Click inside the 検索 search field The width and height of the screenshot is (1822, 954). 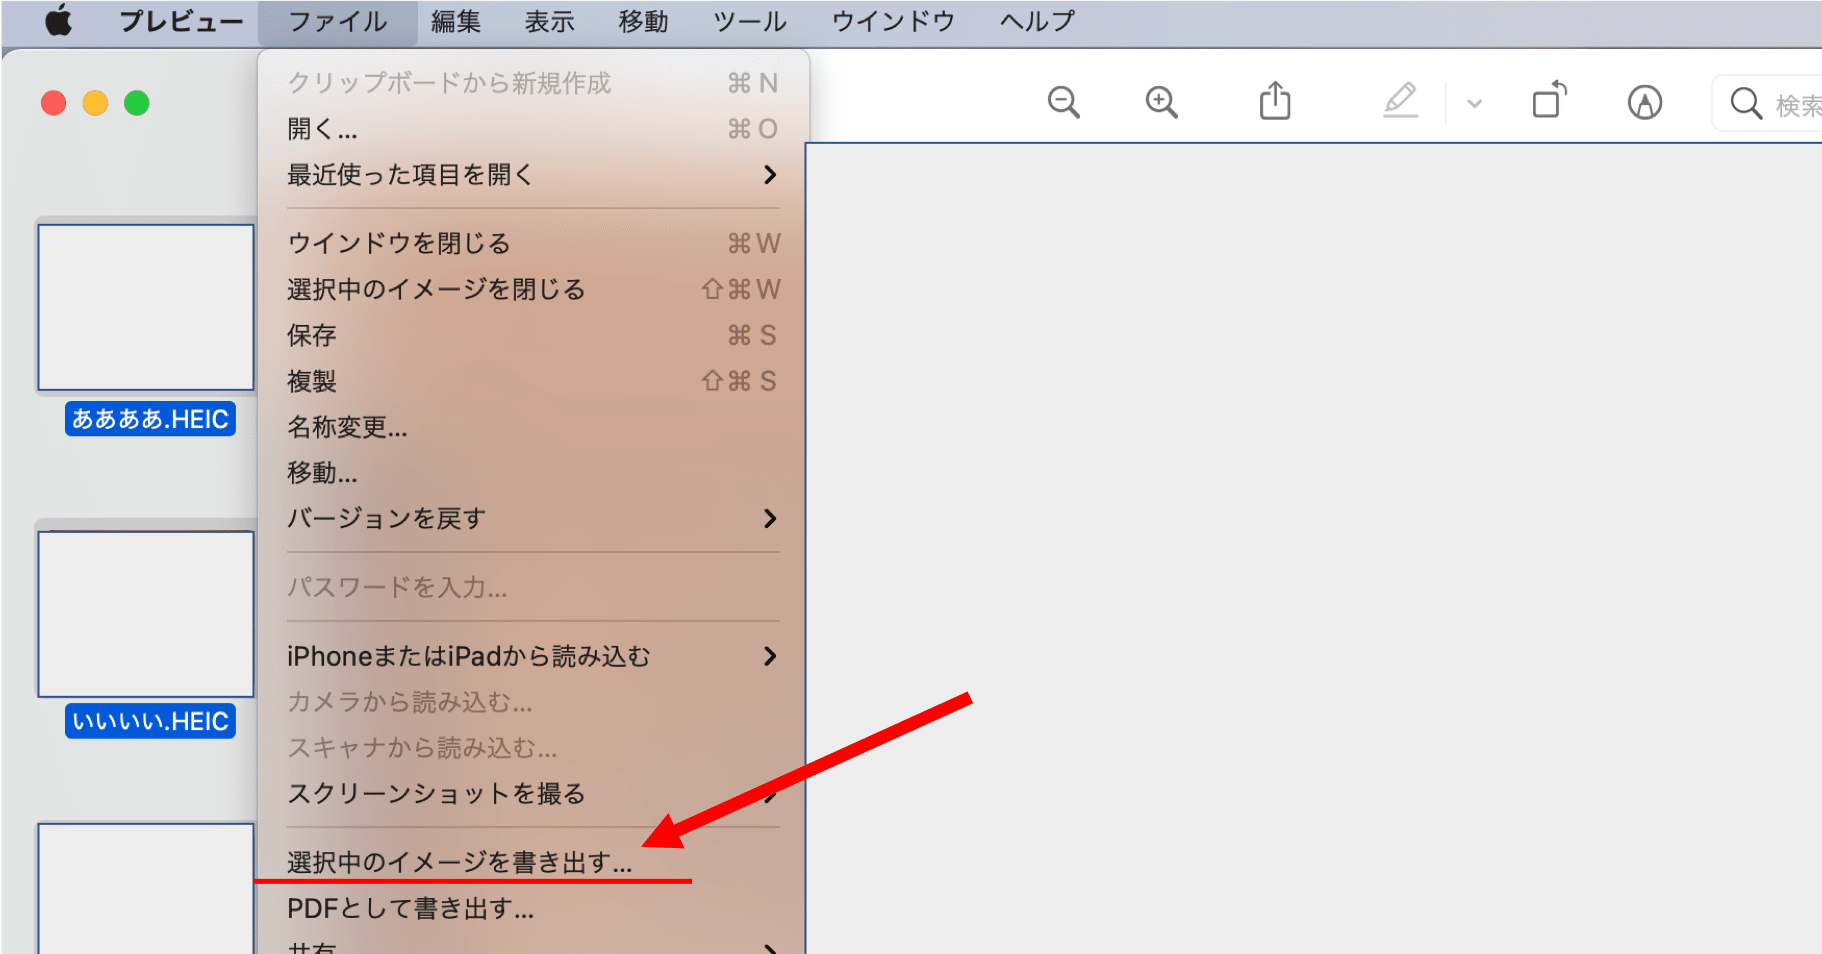coord(1790,103)
